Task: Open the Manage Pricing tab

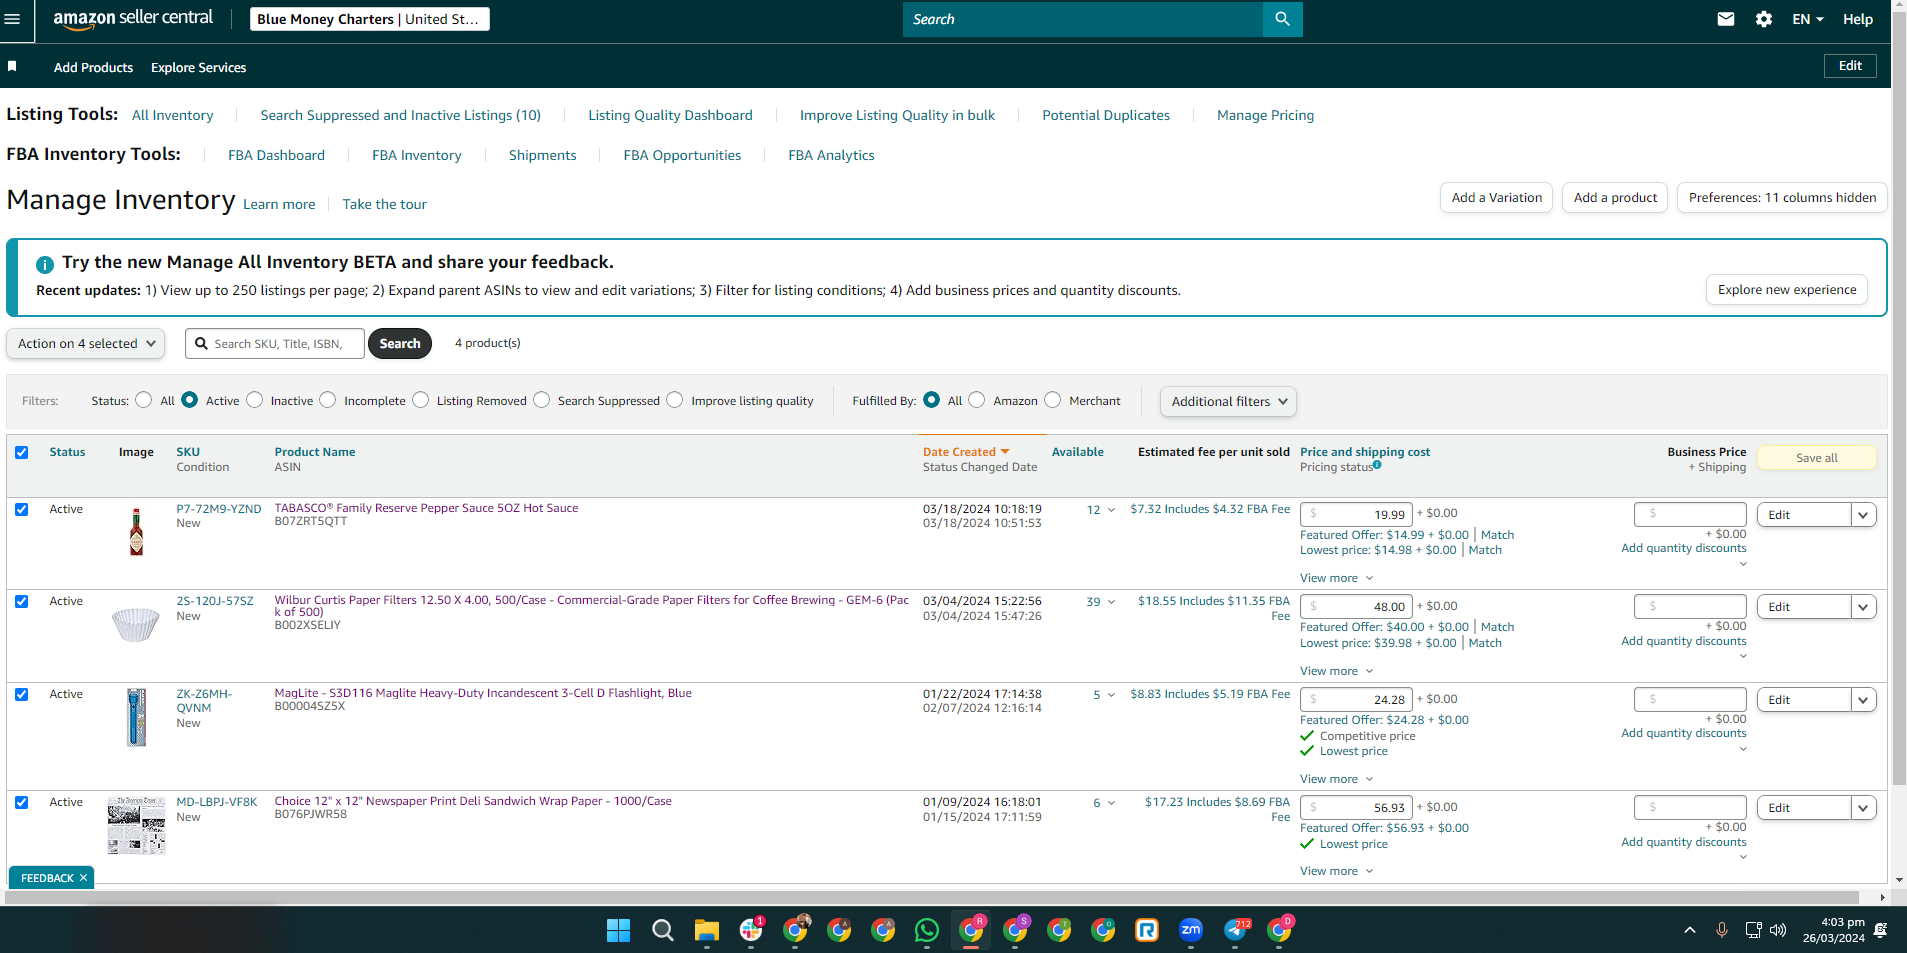Action: point(1265,115)
